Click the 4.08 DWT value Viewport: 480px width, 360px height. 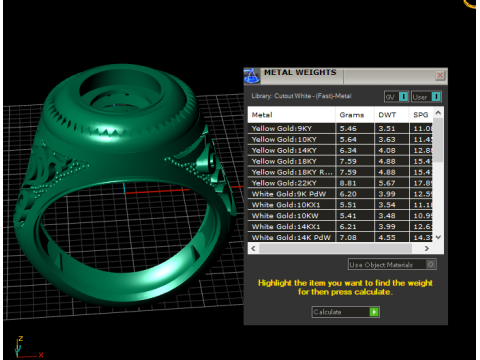point(387,150)
